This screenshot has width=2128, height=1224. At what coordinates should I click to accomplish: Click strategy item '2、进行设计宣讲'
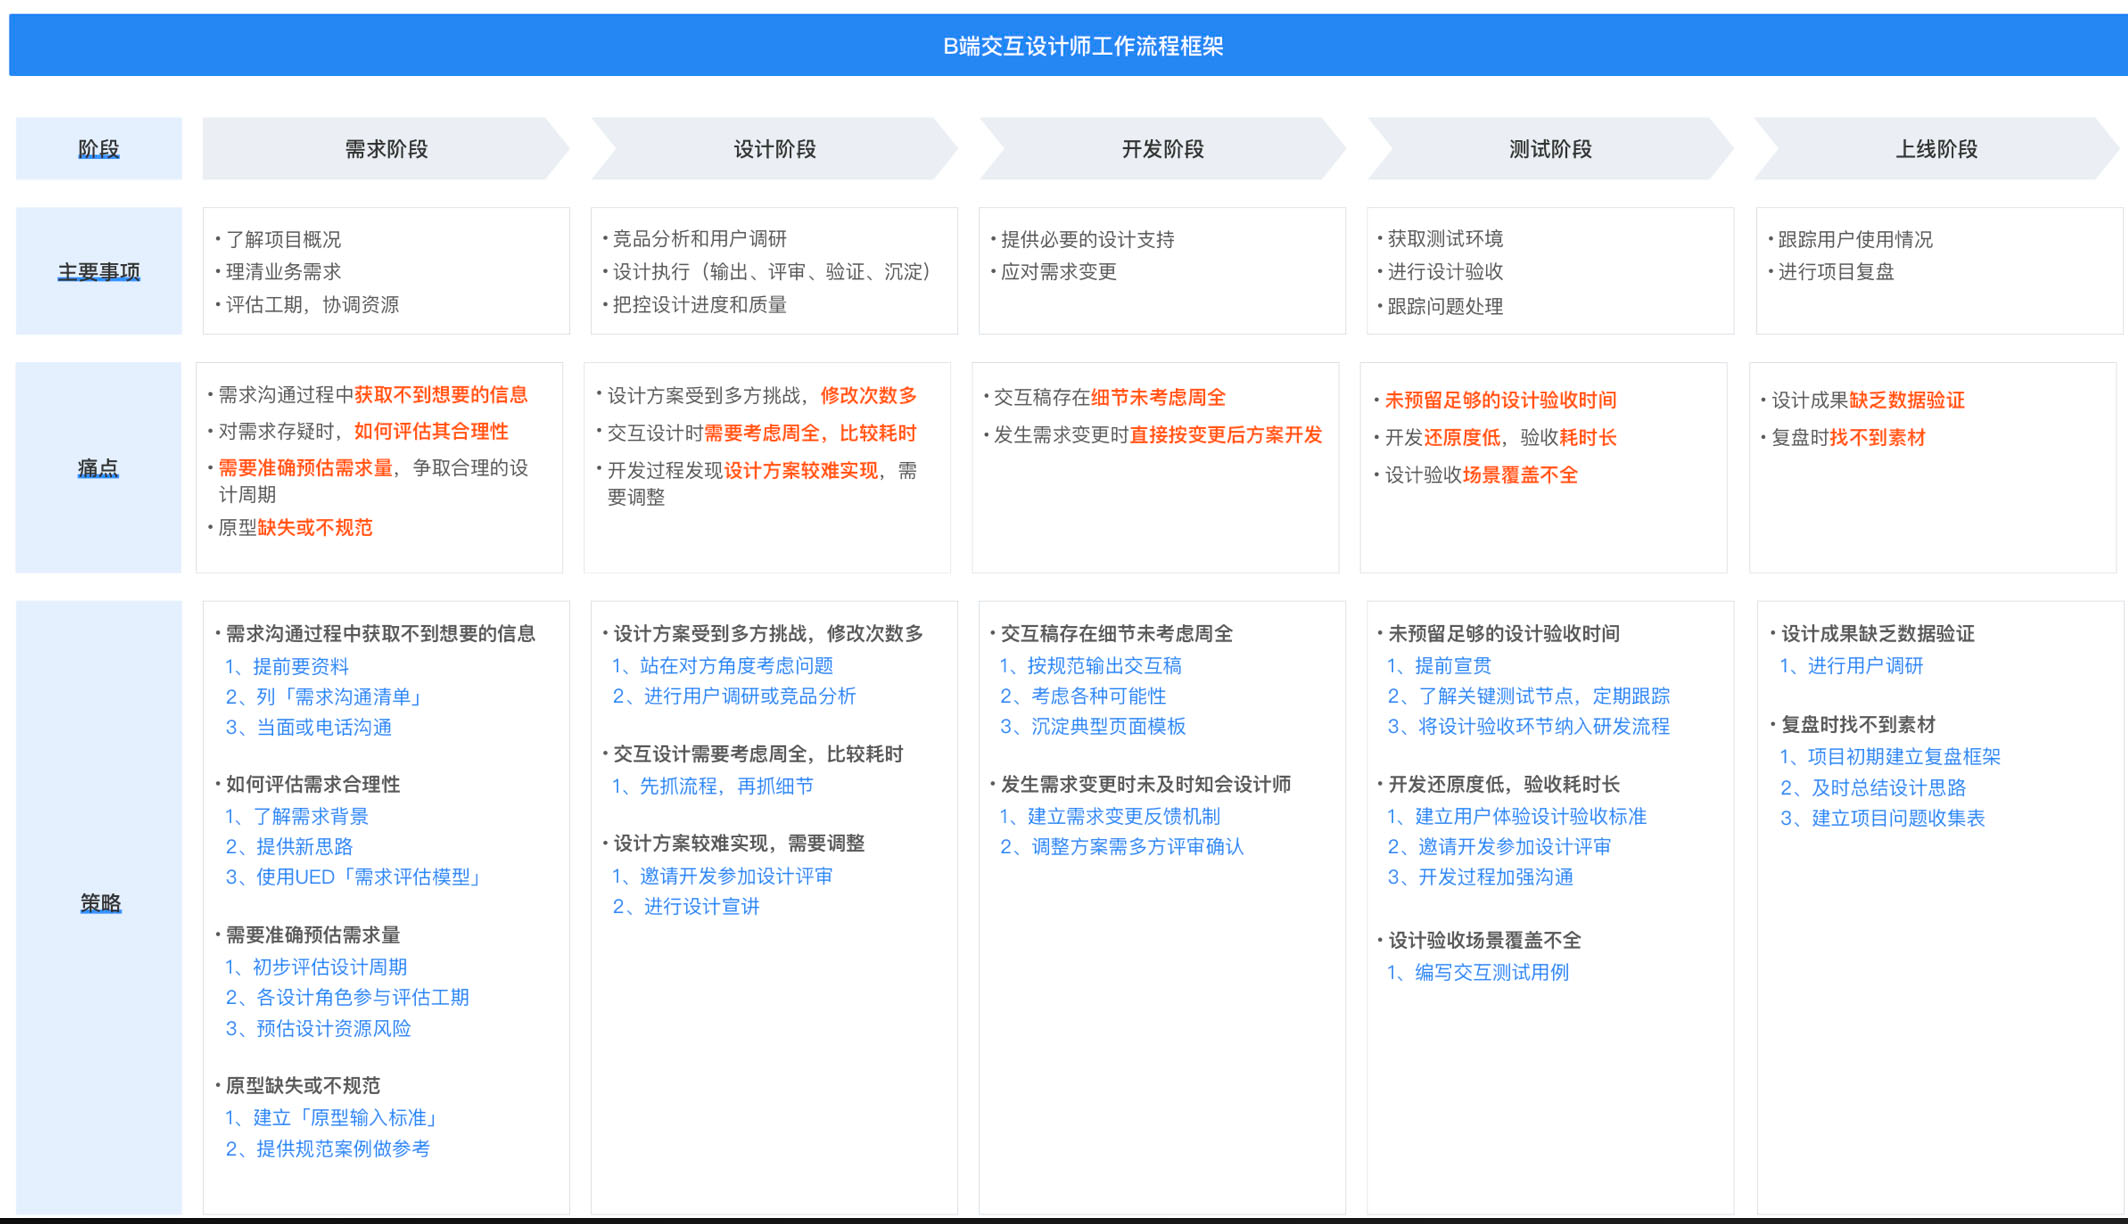pyautogui.click(x=685, y=906)
